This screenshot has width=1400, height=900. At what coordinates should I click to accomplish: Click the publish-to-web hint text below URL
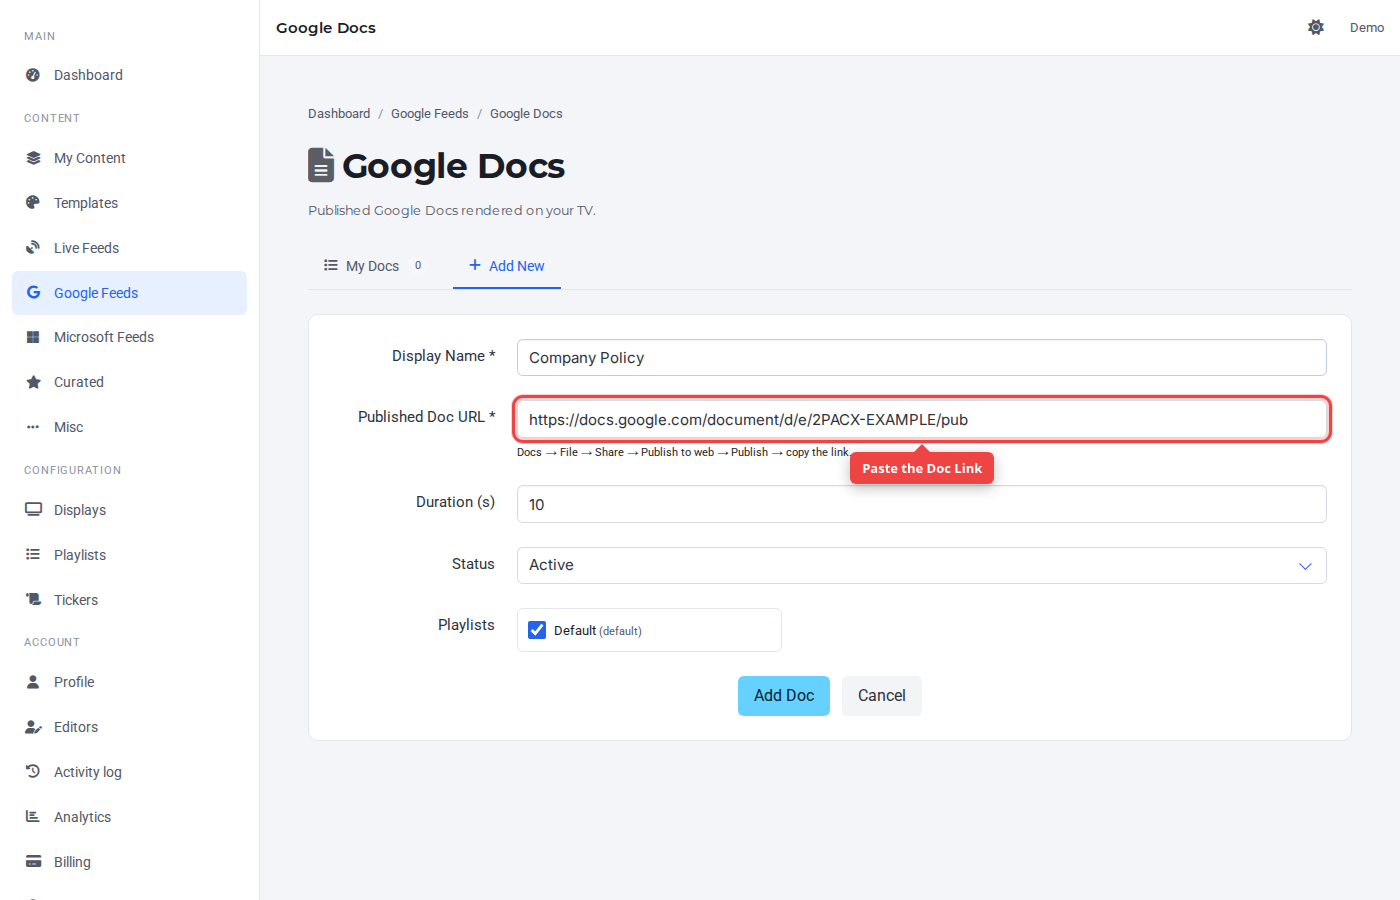pos(683,453)
